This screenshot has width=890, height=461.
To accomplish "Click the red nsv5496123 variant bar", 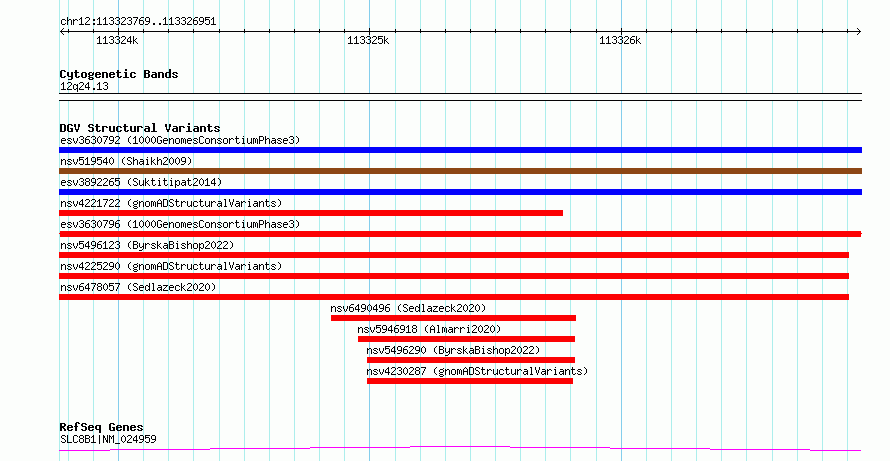I will tap(454, 255).
